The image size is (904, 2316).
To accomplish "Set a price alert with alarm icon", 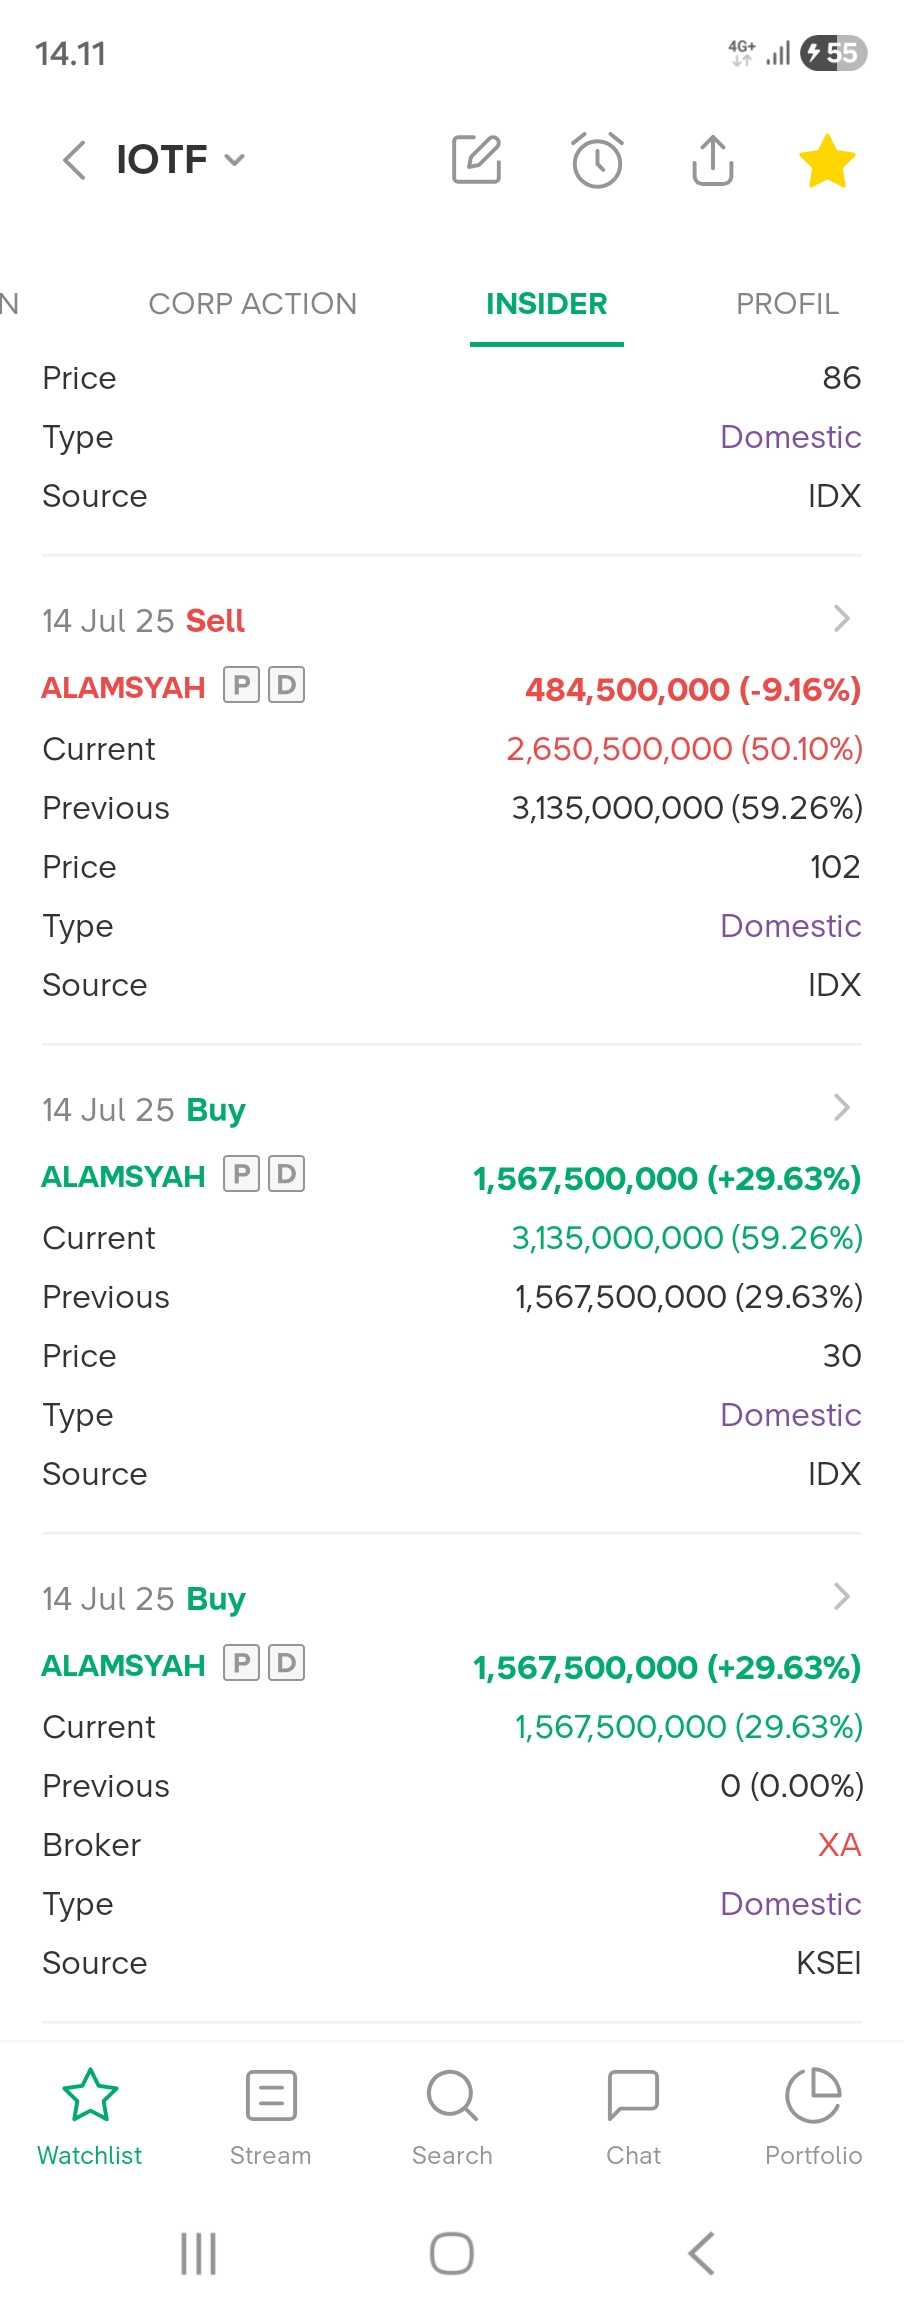I will pyautogui.click(x=597, y=160).
